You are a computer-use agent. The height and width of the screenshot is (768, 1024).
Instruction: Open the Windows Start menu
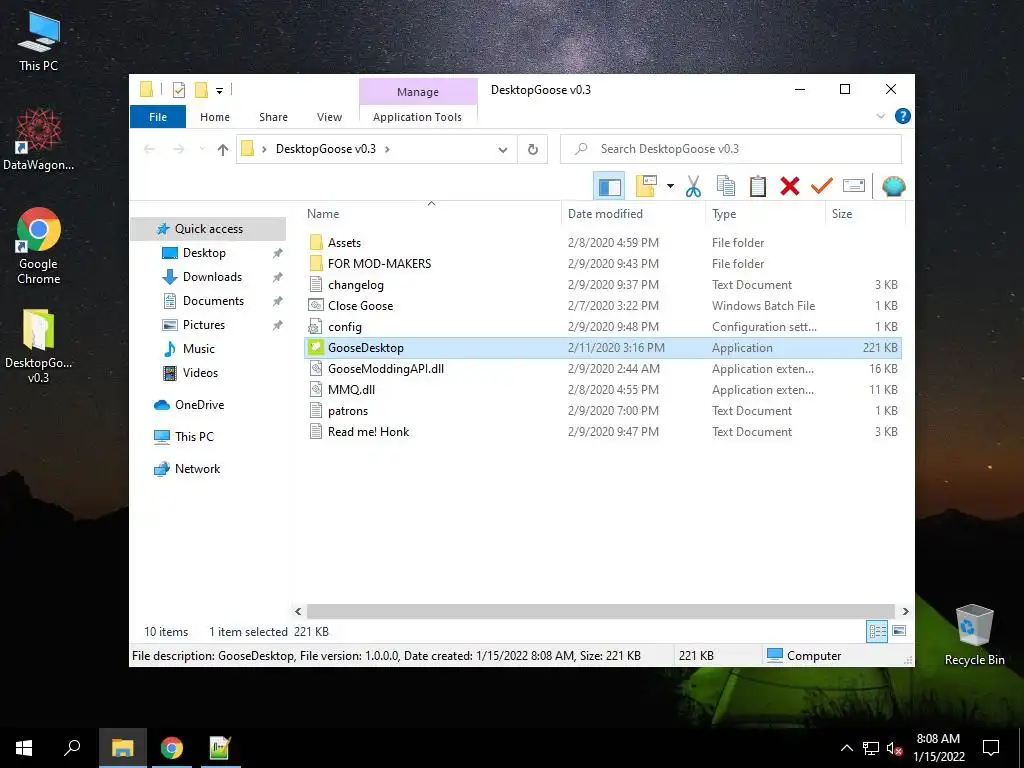tap(24, 748)
